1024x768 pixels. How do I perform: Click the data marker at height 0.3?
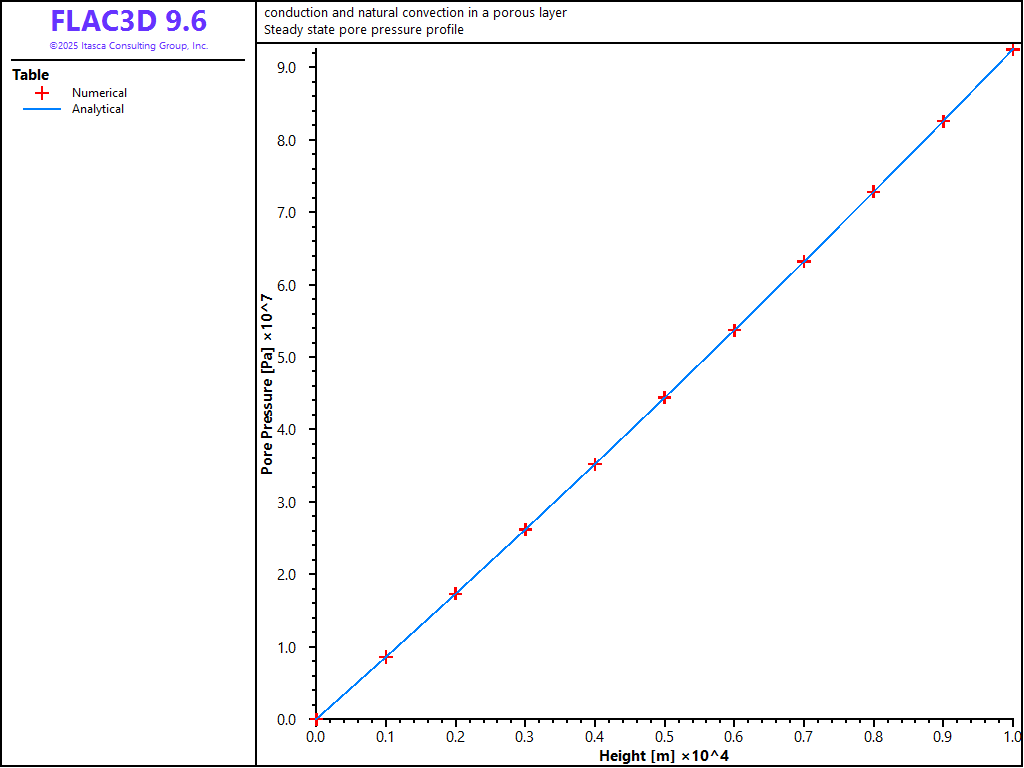coord(525,529)
